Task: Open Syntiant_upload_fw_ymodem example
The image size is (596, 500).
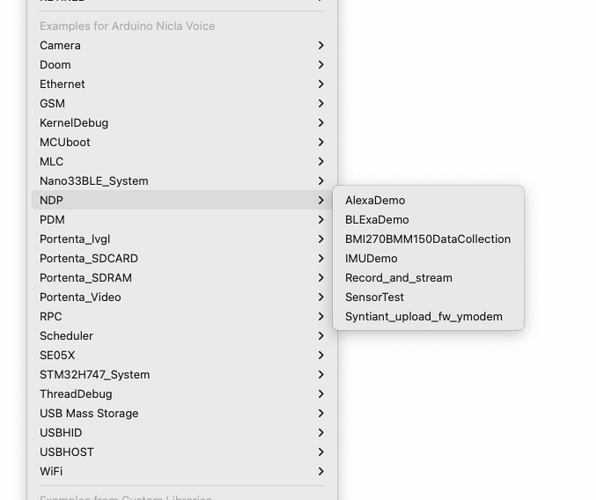Action: 428,317
